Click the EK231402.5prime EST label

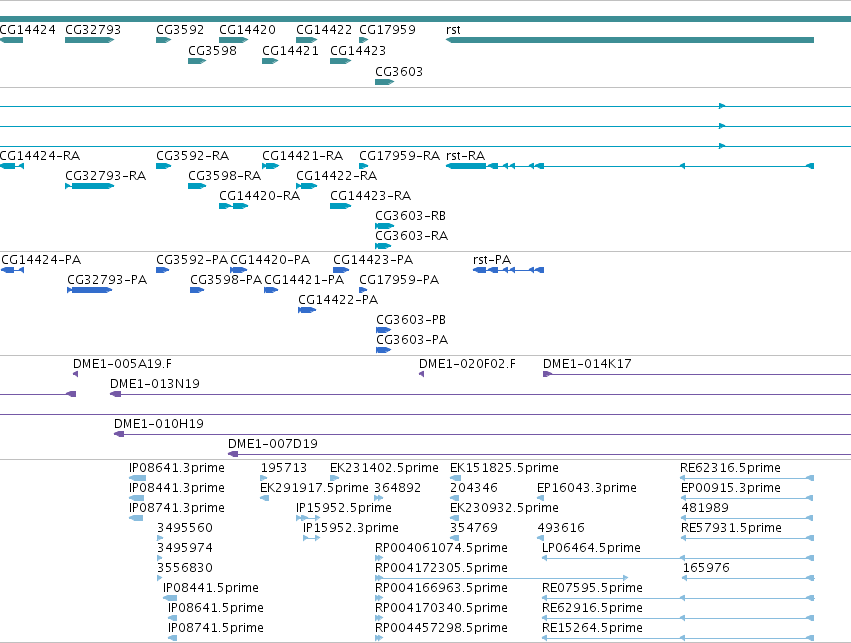(x=384, y=468)
